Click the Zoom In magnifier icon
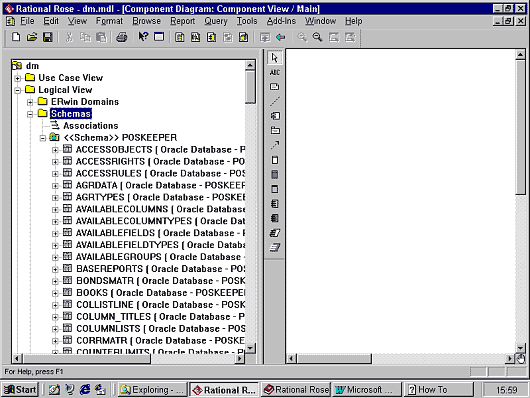 (302, 37)
